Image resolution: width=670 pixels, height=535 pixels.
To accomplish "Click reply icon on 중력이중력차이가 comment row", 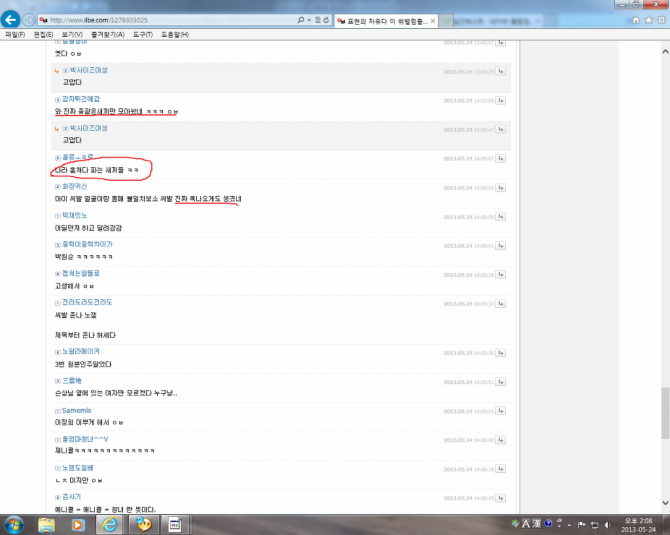I will click(x=501, y=246).
